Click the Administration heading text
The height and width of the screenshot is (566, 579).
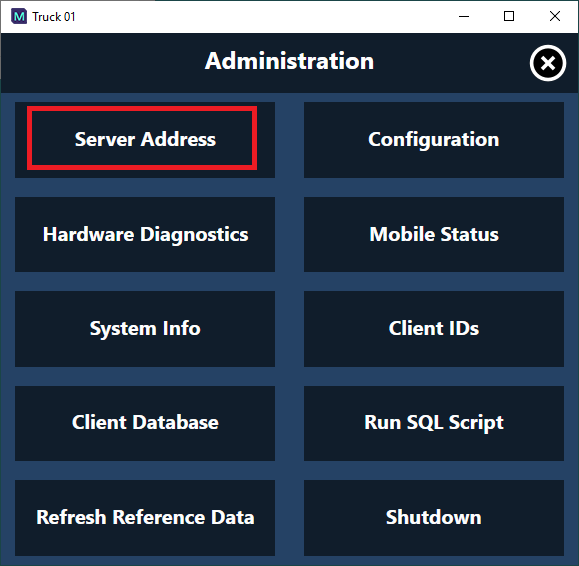pos(290,61)
